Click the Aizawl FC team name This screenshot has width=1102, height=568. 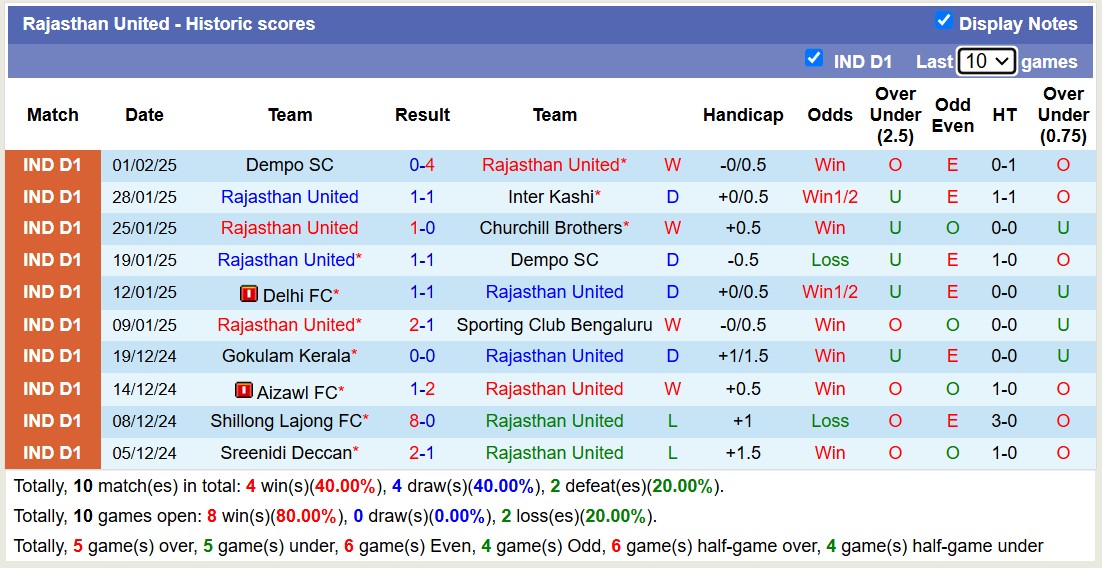click(298, 392)
